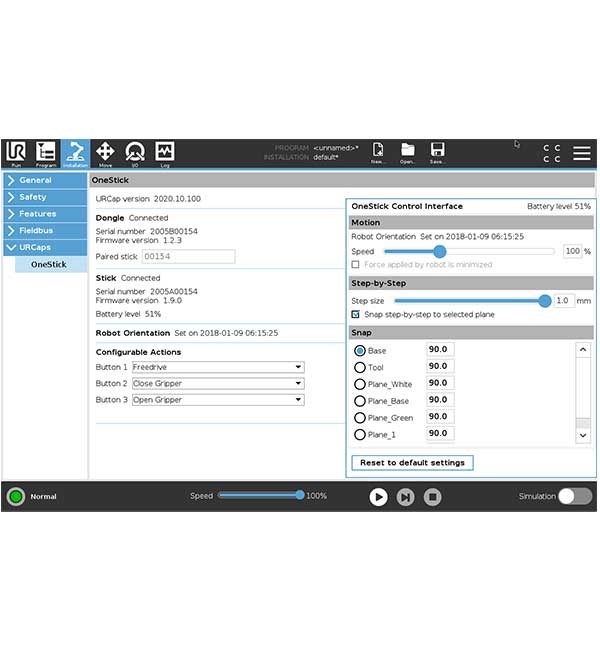Click URCap version 2020.10.100 text
The width and height of the screenshot is (600, 650).
coord(148,199)
